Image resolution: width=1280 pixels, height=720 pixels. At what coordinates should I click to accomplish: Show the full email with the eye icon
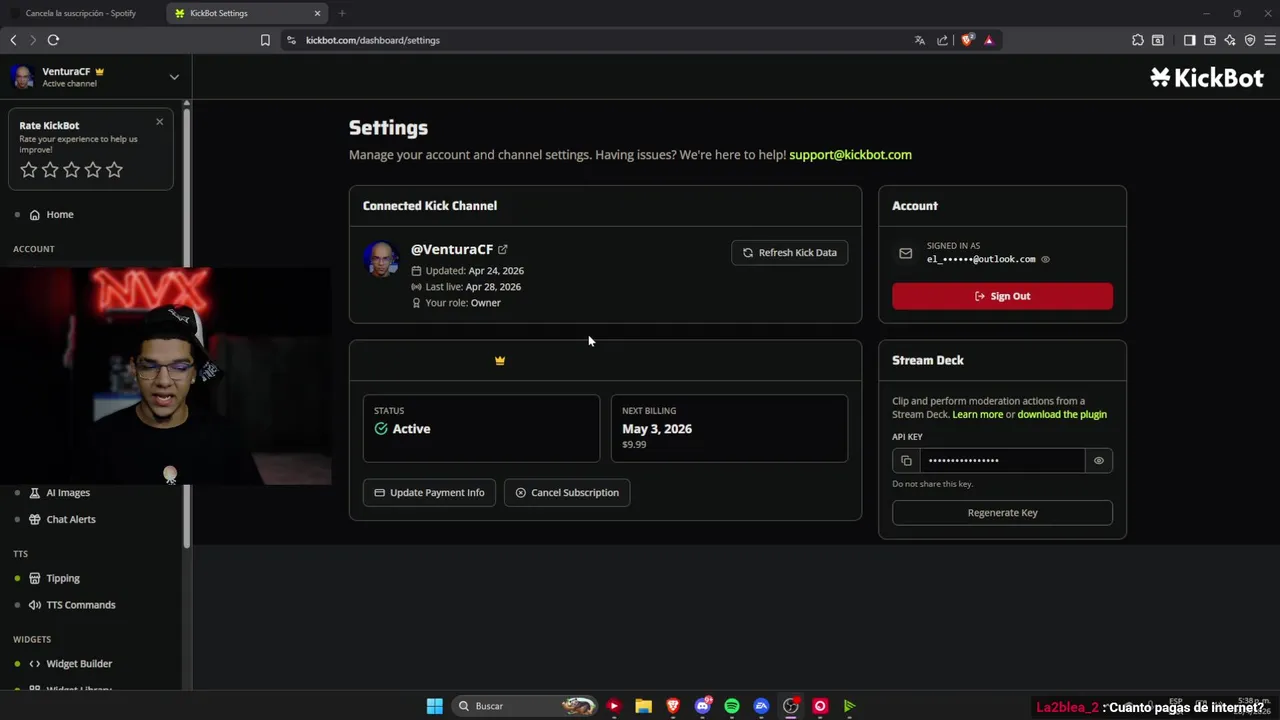pyautogui.click(x=1046, y=259)
